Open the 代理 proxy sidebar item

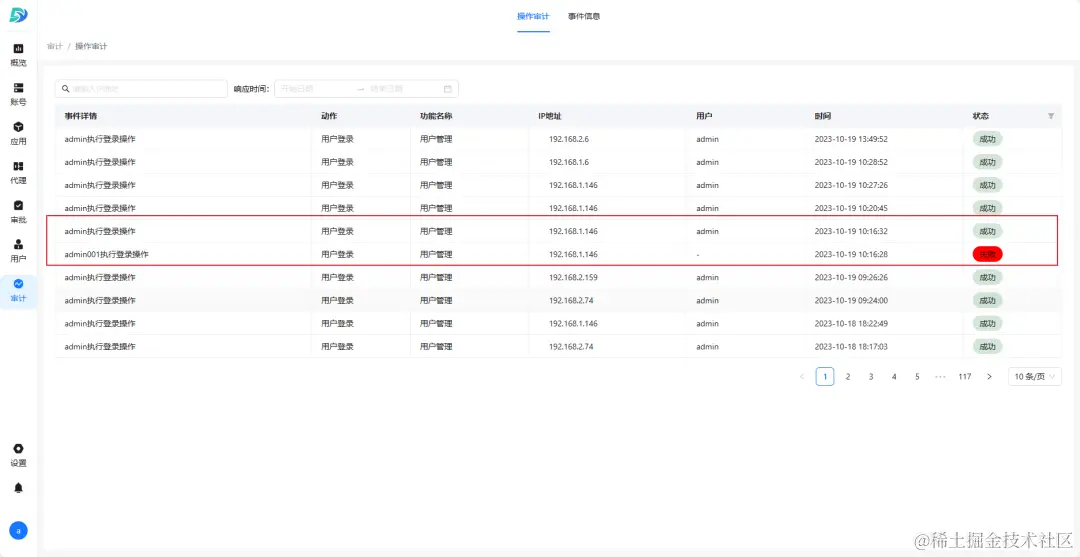19,172
